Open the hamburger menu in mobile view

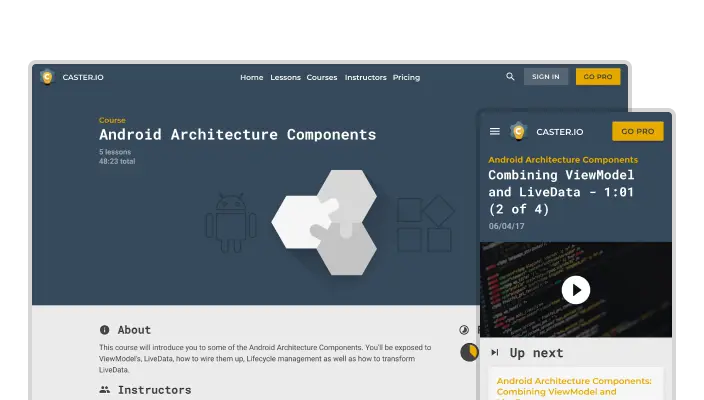pos(494,131)
